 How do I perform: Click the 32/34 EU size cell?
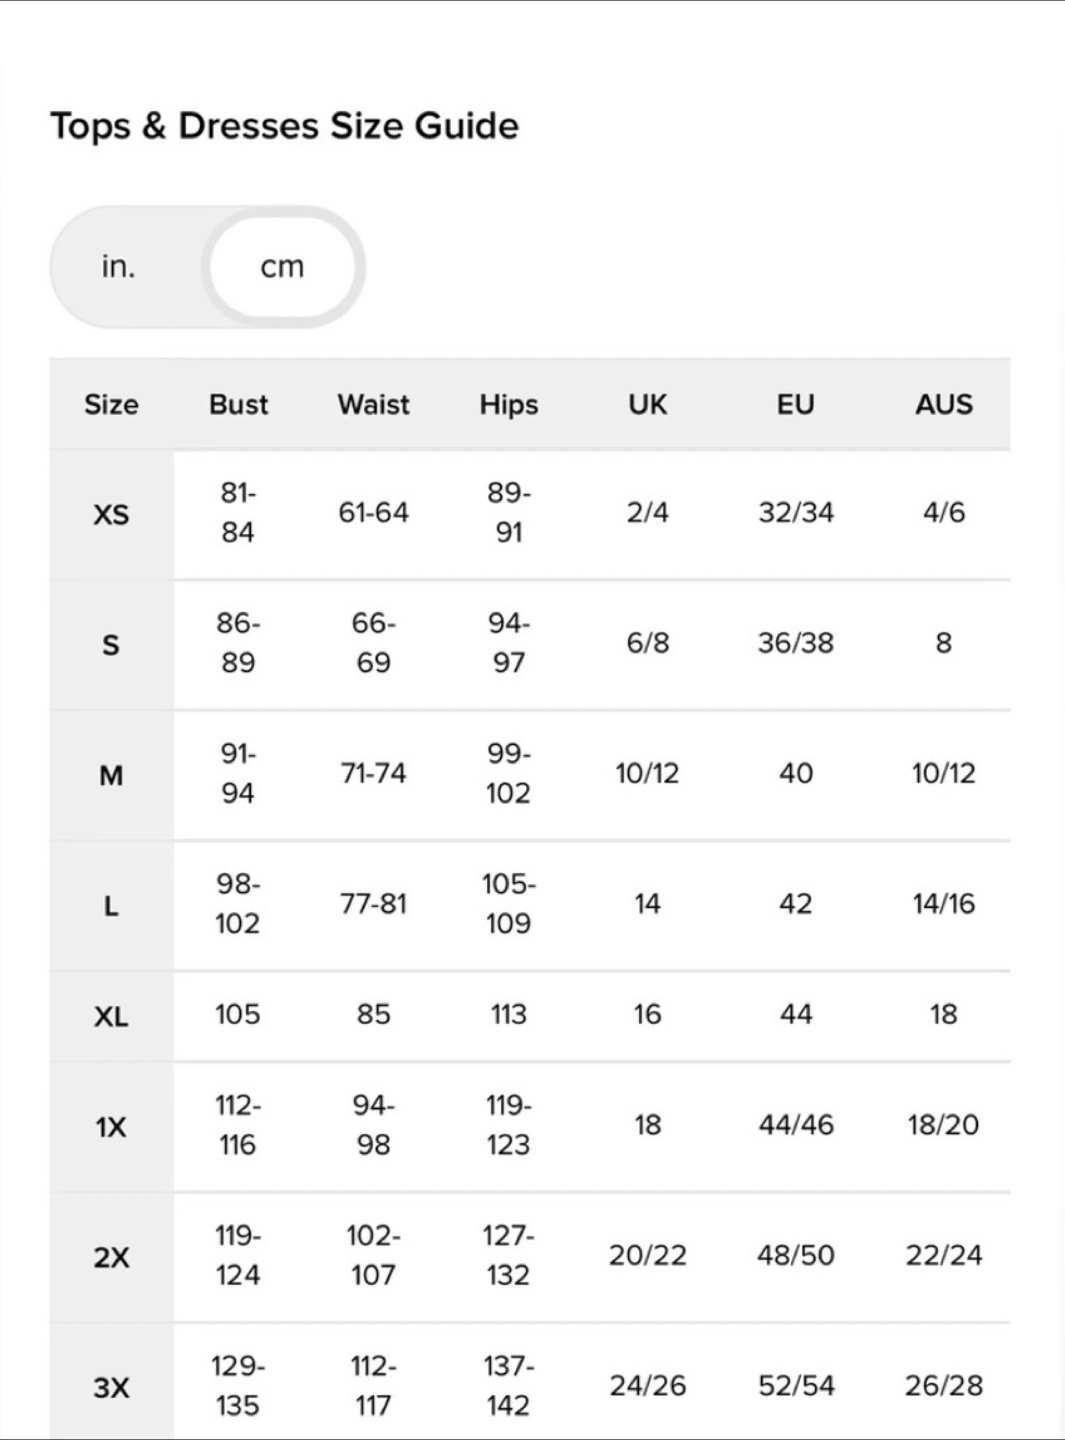coord(795,512)
